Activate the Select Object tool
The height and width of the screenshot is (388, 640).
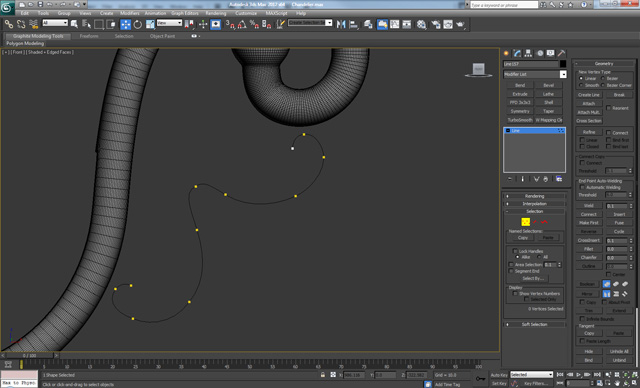74,24
